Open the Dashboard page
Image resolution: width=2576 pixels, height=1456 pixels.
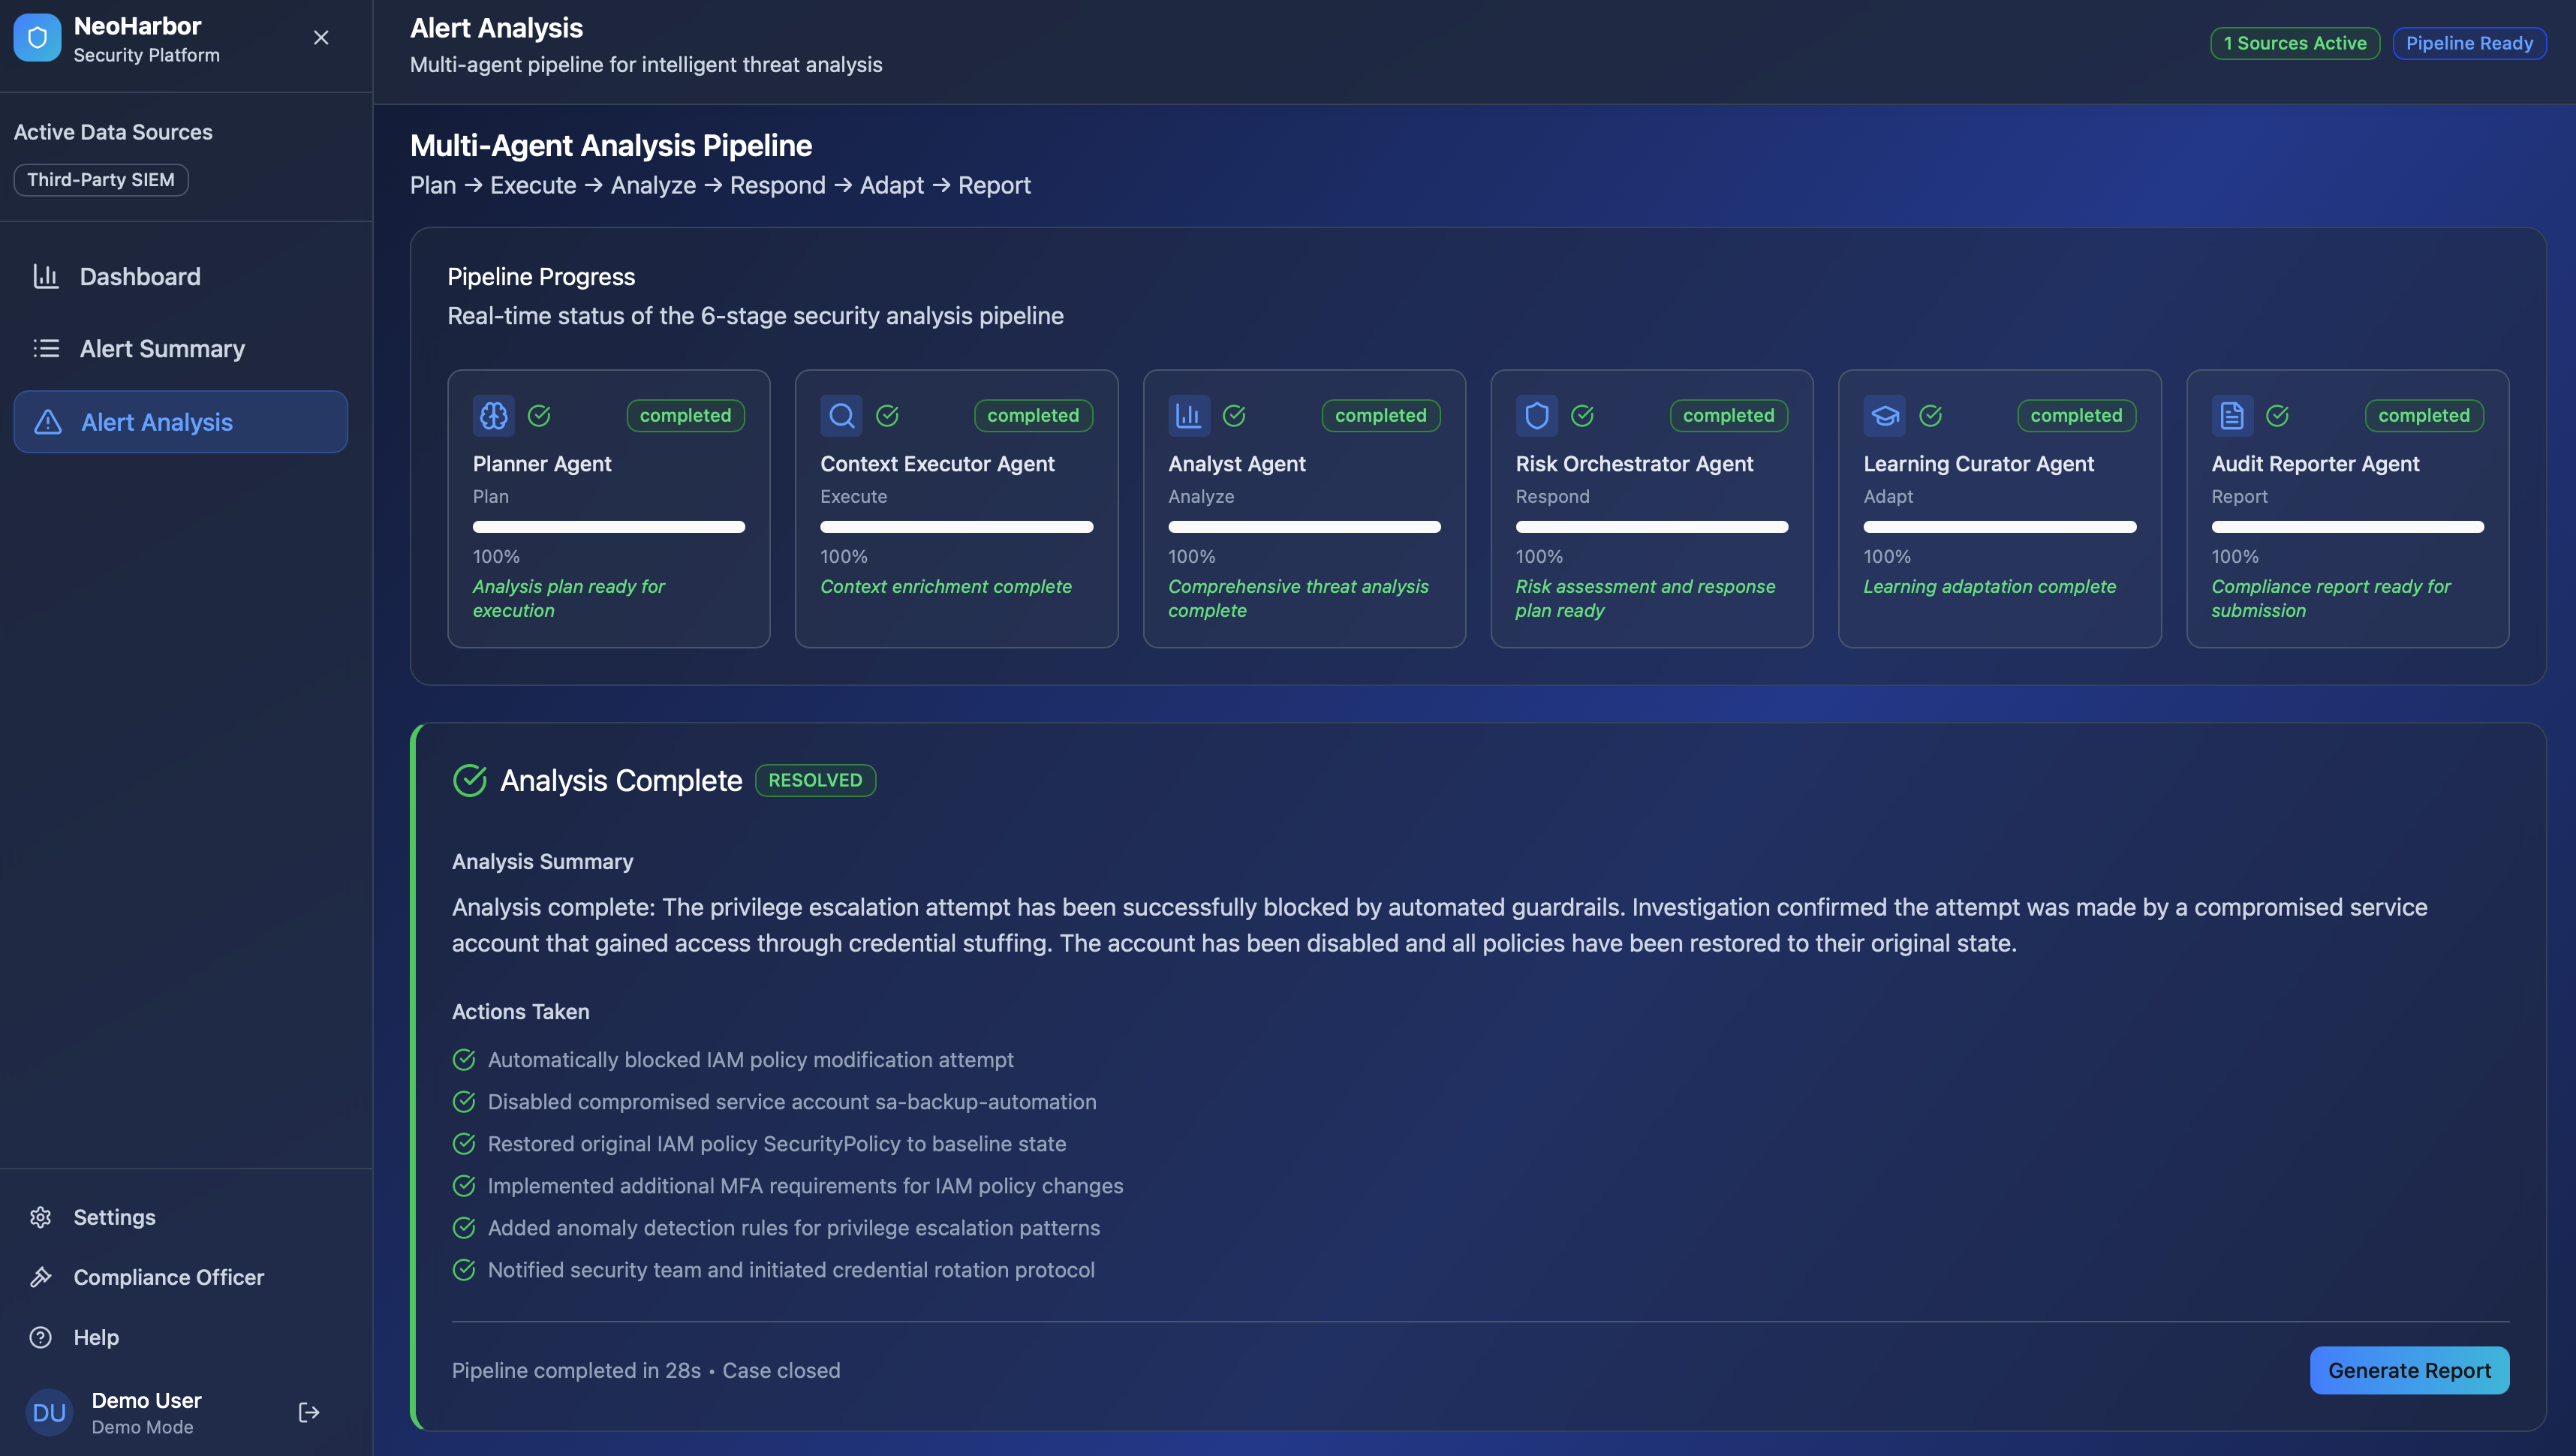click(140, 276)
